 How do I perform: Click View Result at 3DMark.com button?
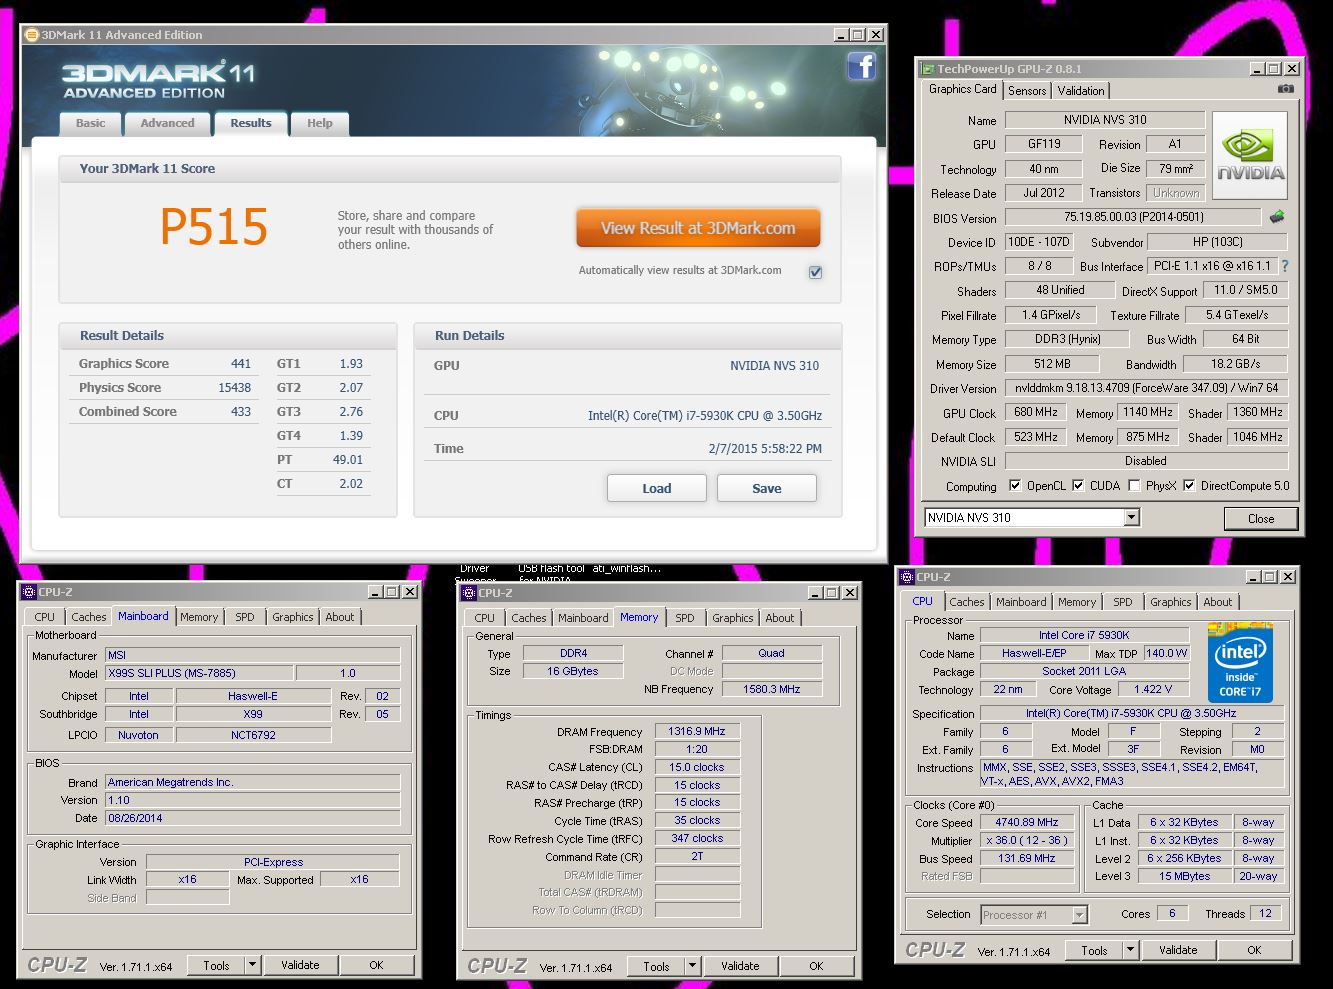click(698, 228)
